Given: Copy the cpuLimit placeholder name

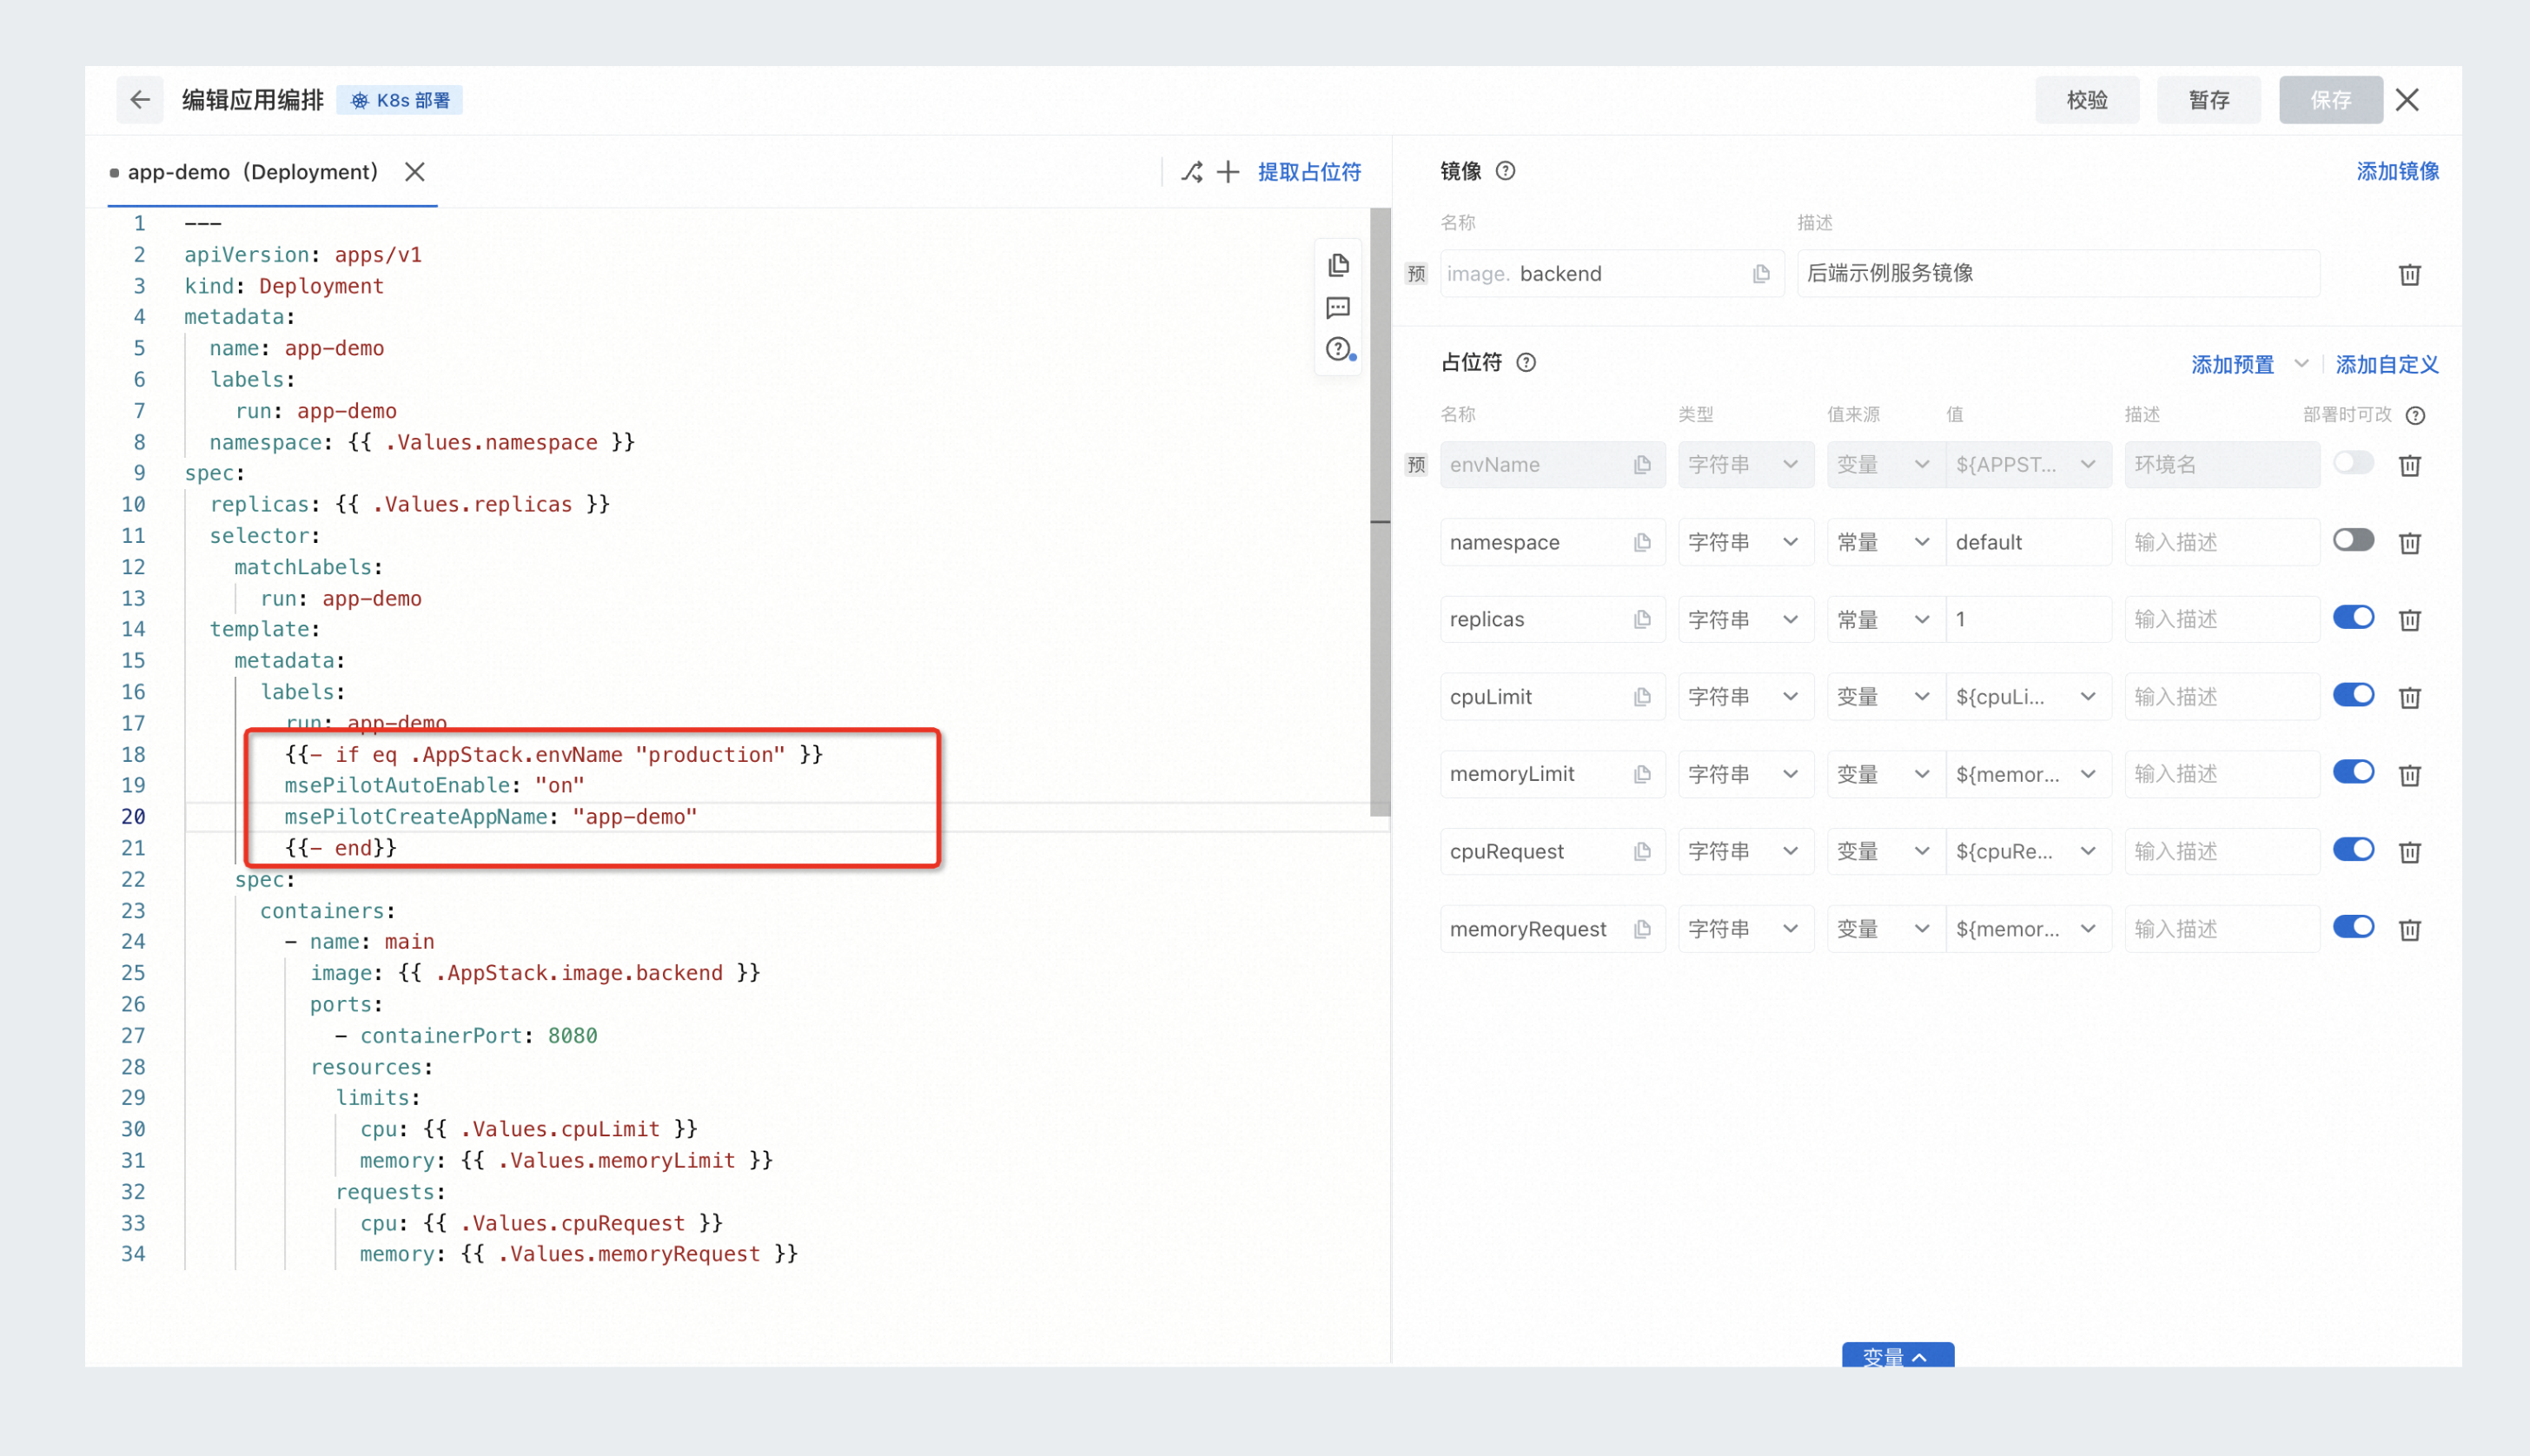Looking at the screenshot, I should [1642, 697].
